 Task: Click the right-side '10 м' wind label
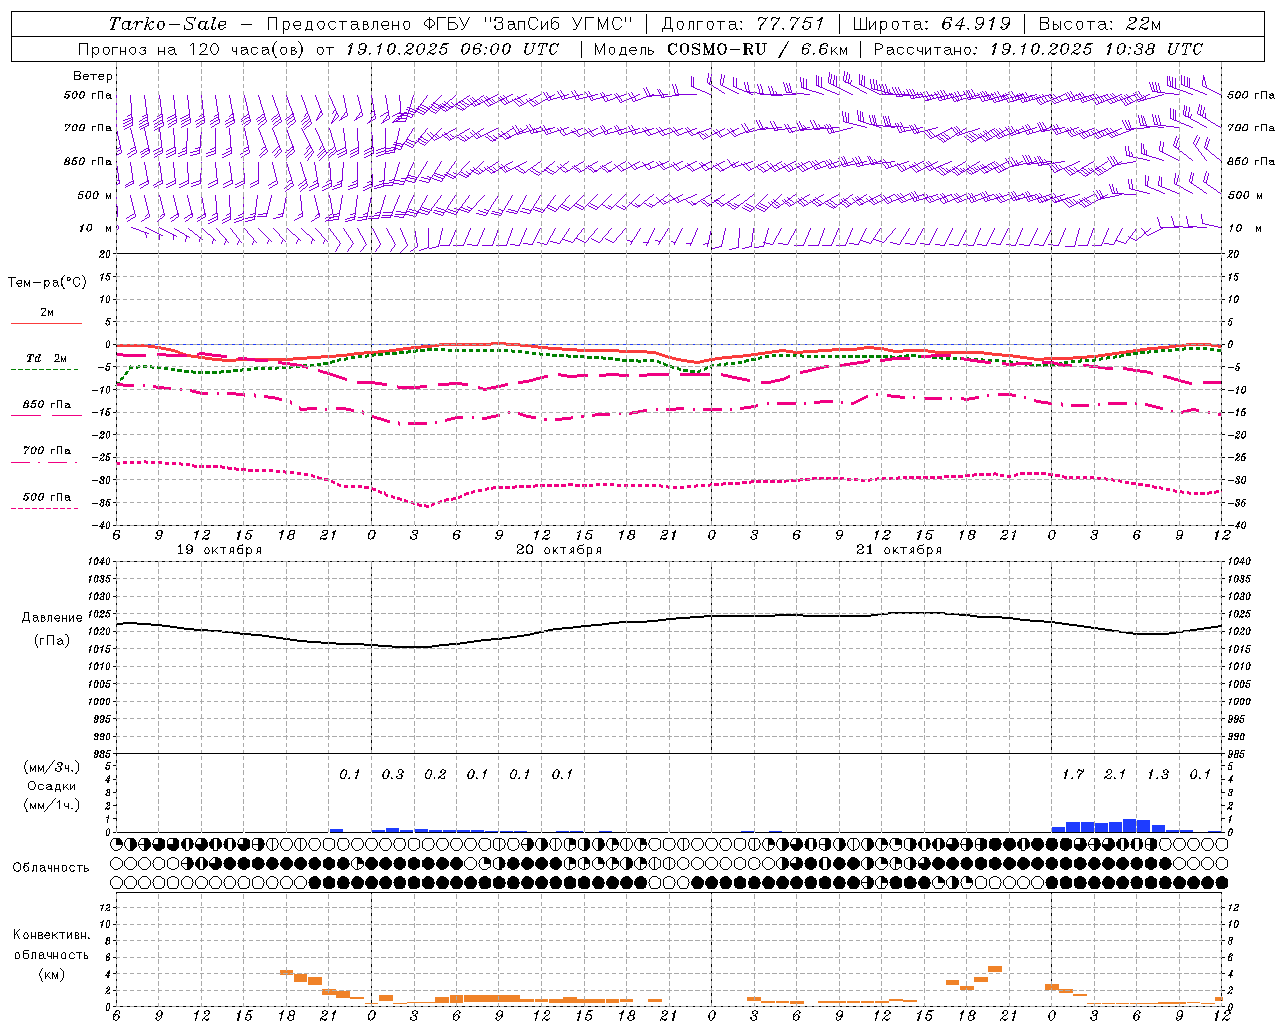tap(1245, 228)
